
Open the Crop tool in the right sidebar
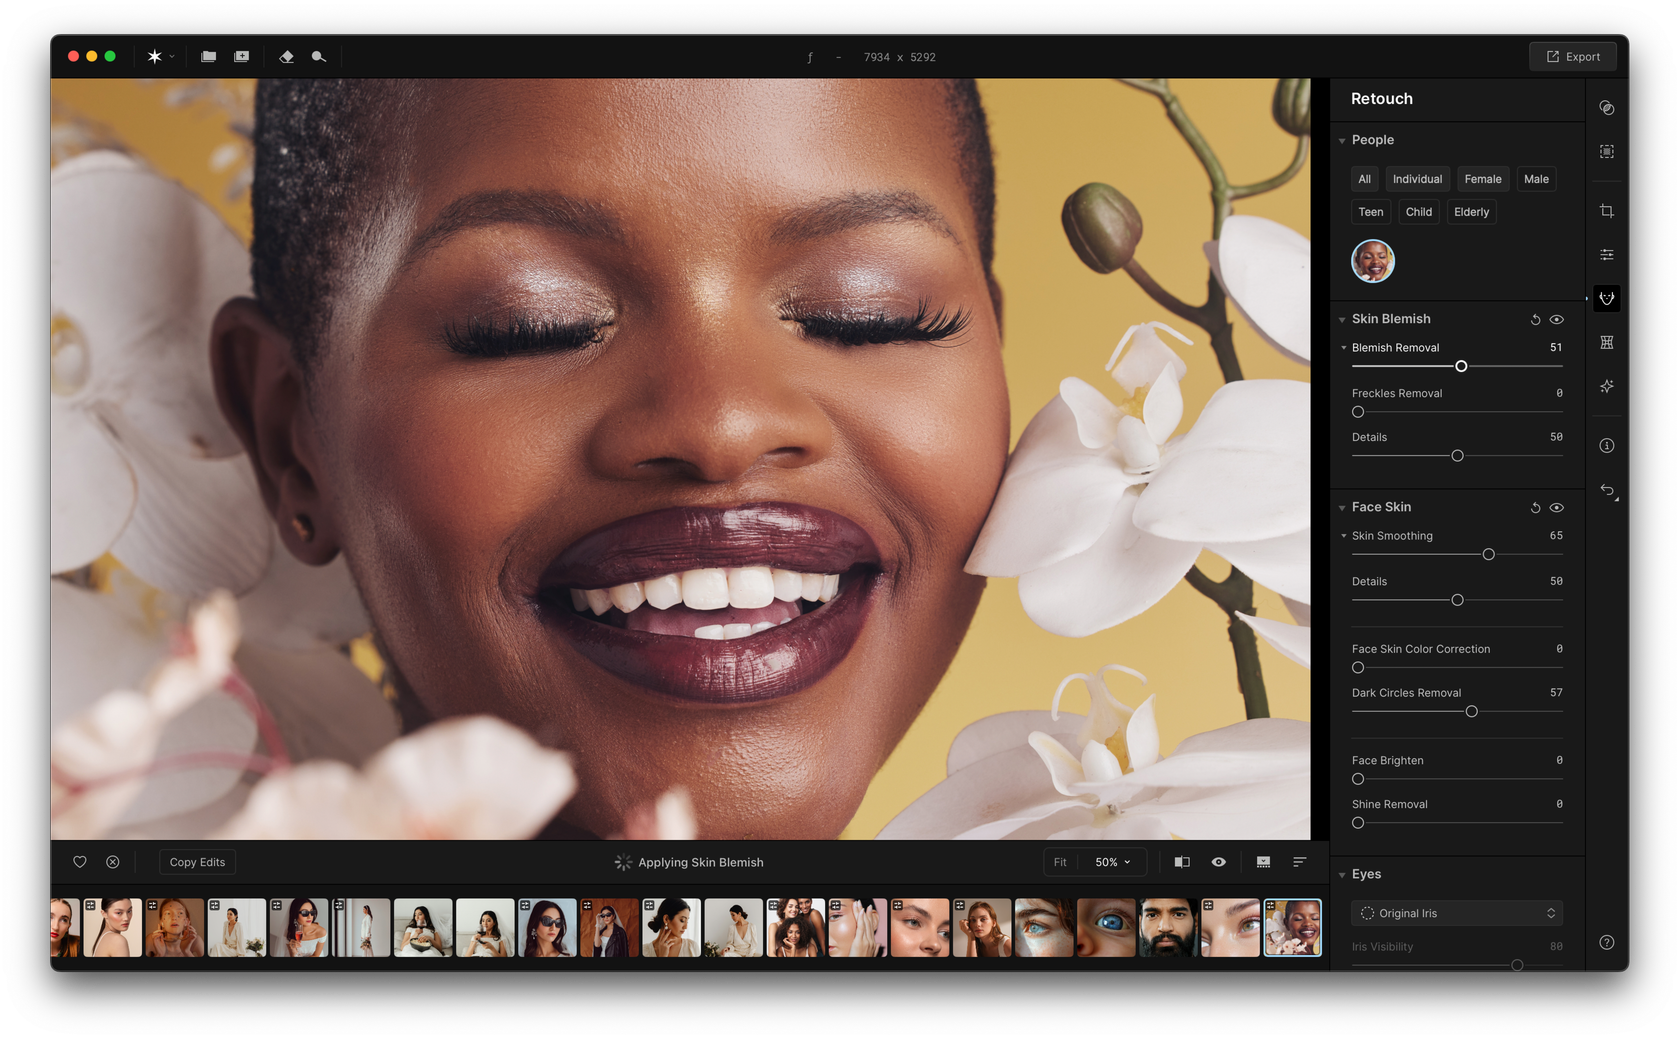click(1607, 210)
